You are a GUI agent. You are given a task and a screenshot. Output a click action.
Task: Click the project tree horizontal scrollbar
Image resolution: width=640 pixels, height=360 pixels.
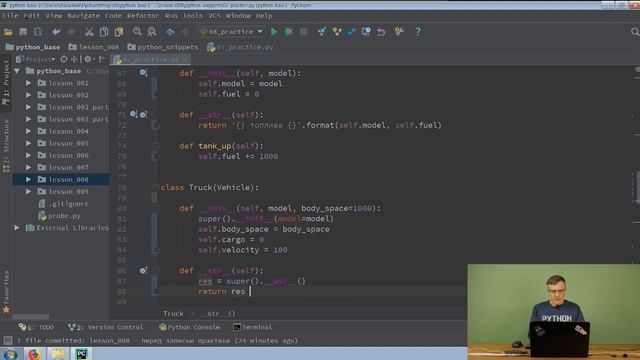click(x=31, y=317)
